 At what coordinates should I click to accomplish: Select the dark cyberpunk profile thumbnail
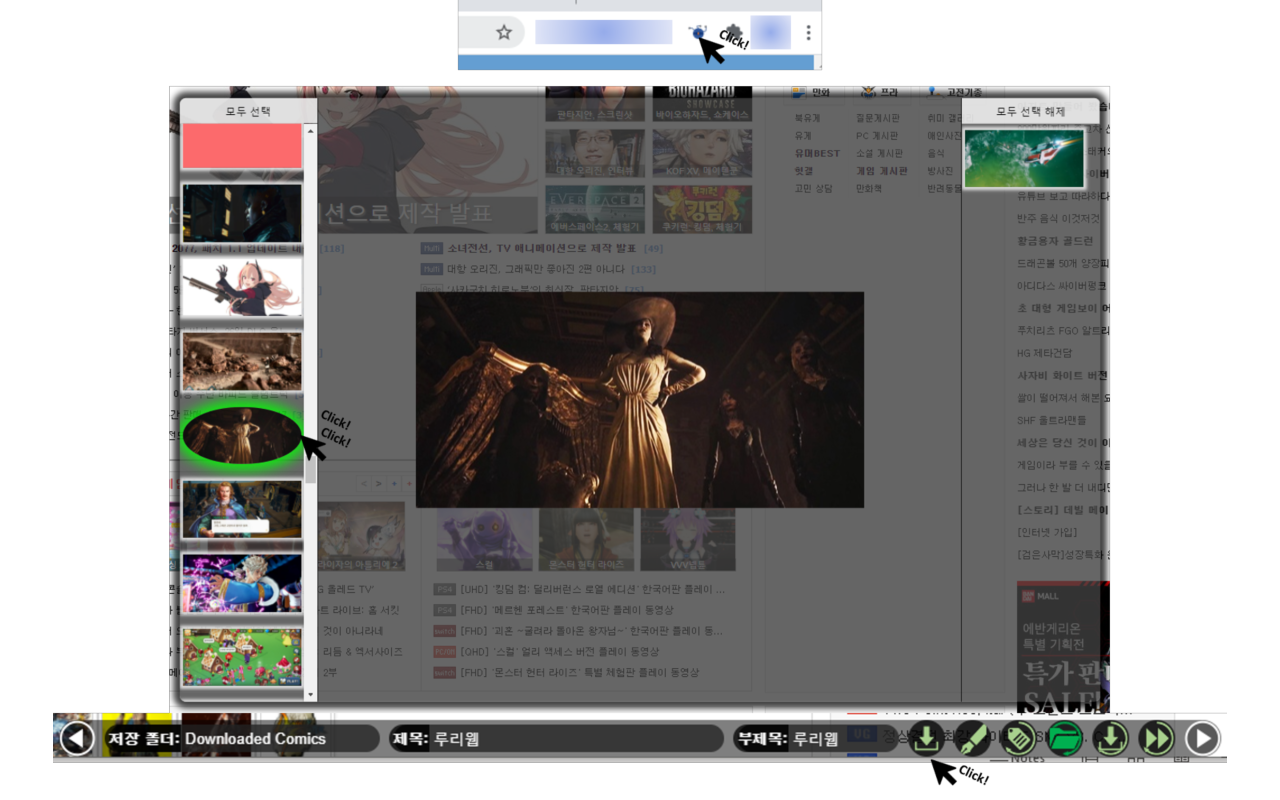[x=242, y=213]
